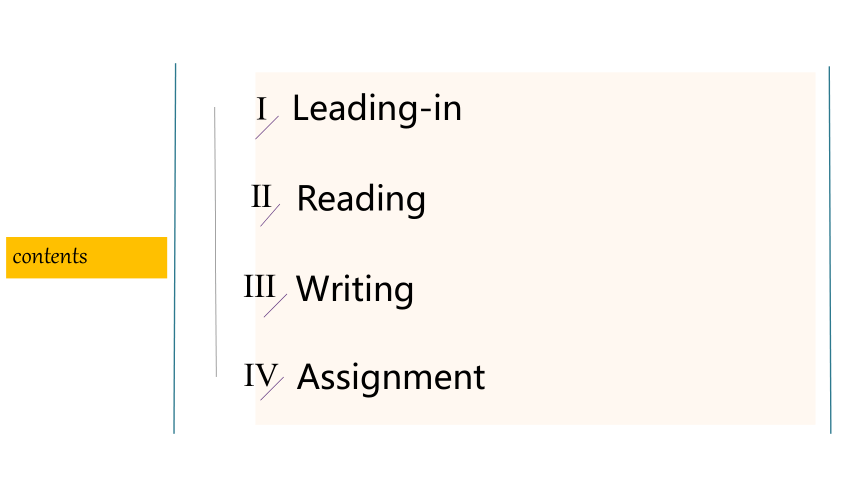Viewport: 860px width, 484px height.
Task: Click the capital A in Assignment
Action: [308, 376]
